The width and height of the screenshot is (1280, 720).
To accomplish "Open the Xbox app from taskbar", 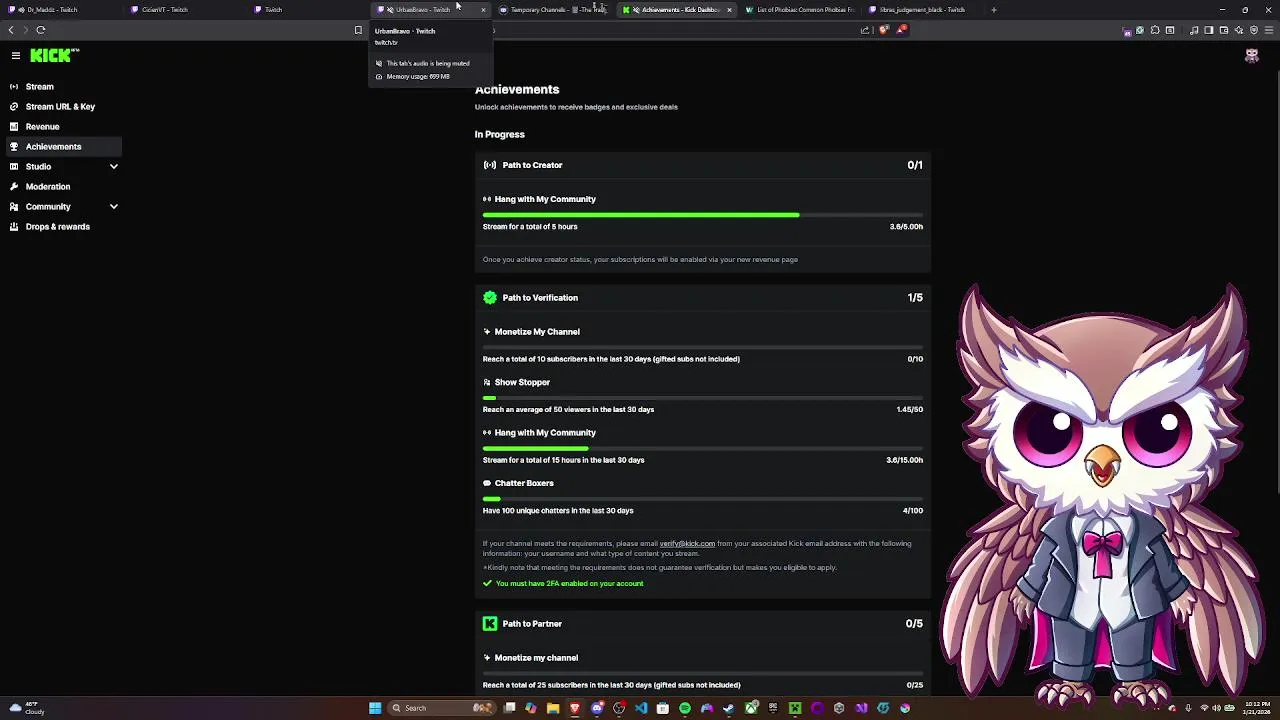I will [x=751, y=708].
